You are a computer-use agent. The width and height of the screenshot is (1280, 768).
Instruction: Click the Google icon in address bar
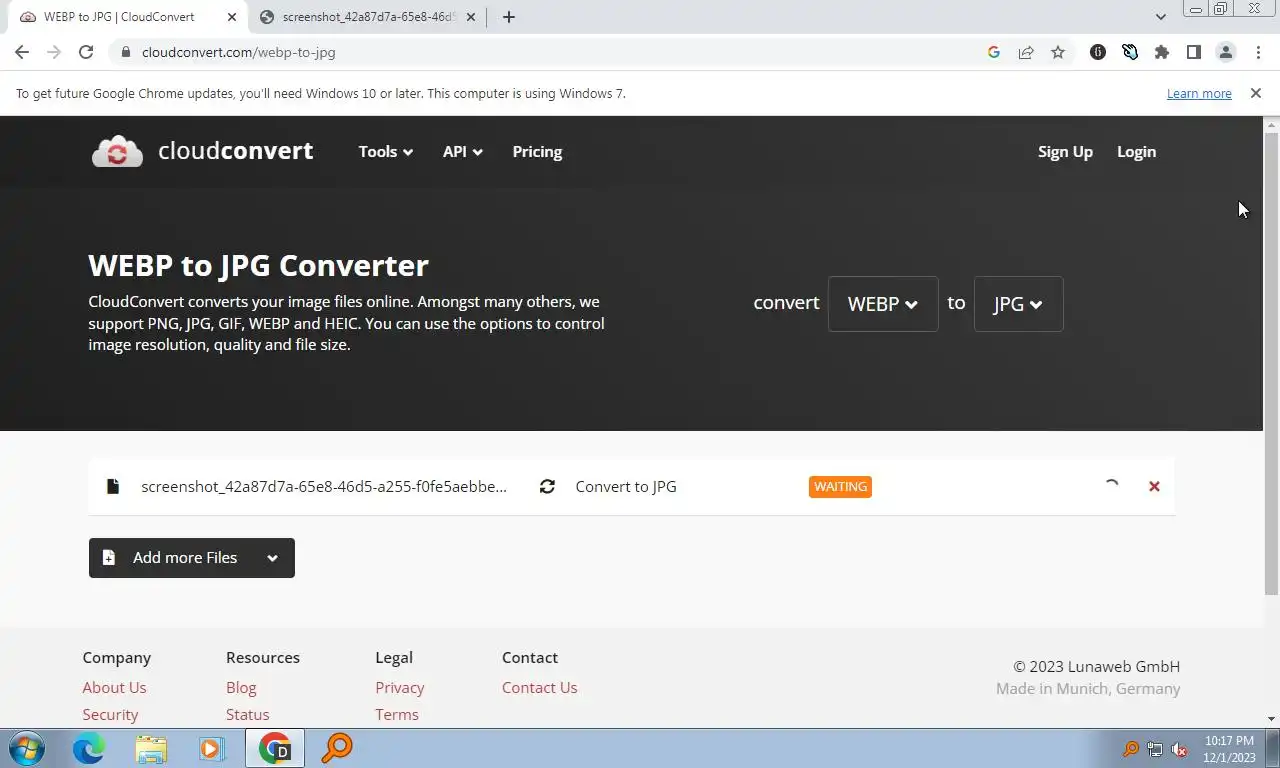pos(994,52)
